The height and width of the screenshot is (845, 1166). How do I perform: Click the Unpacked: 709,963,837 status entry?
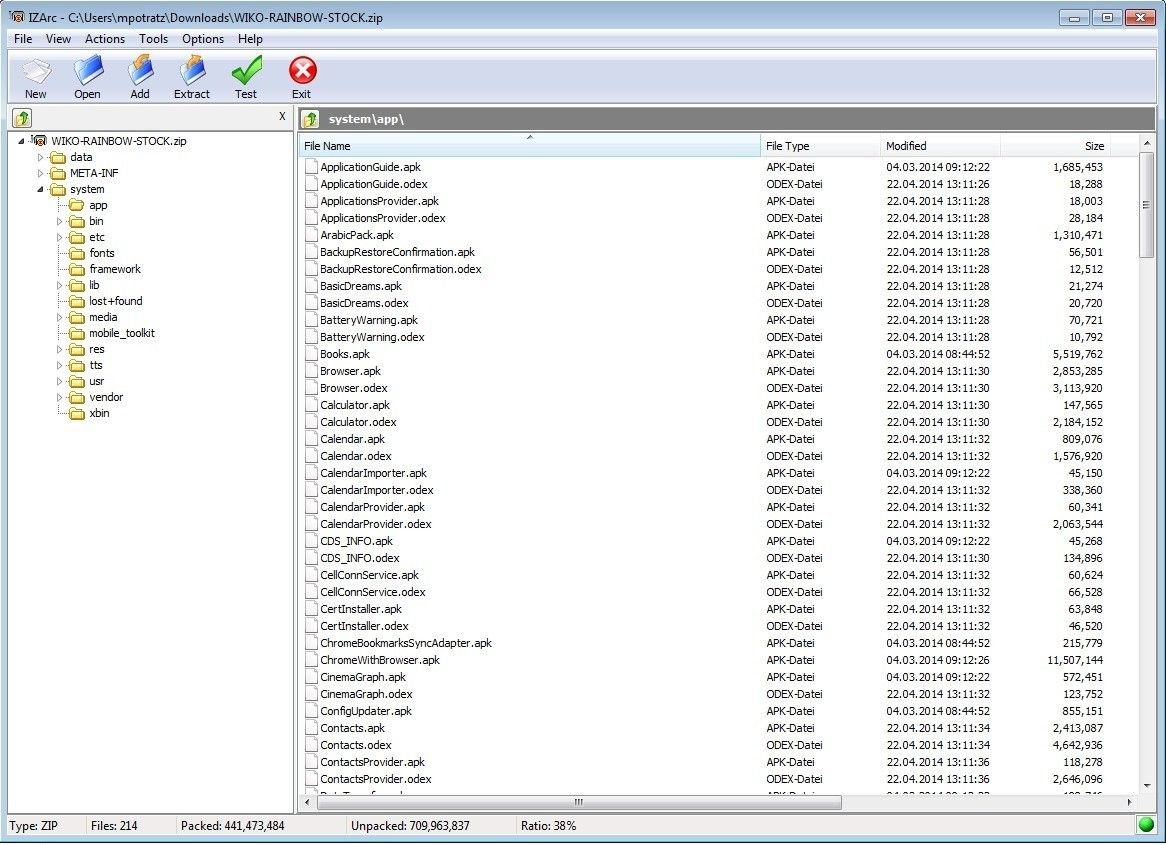pos(410,826)
